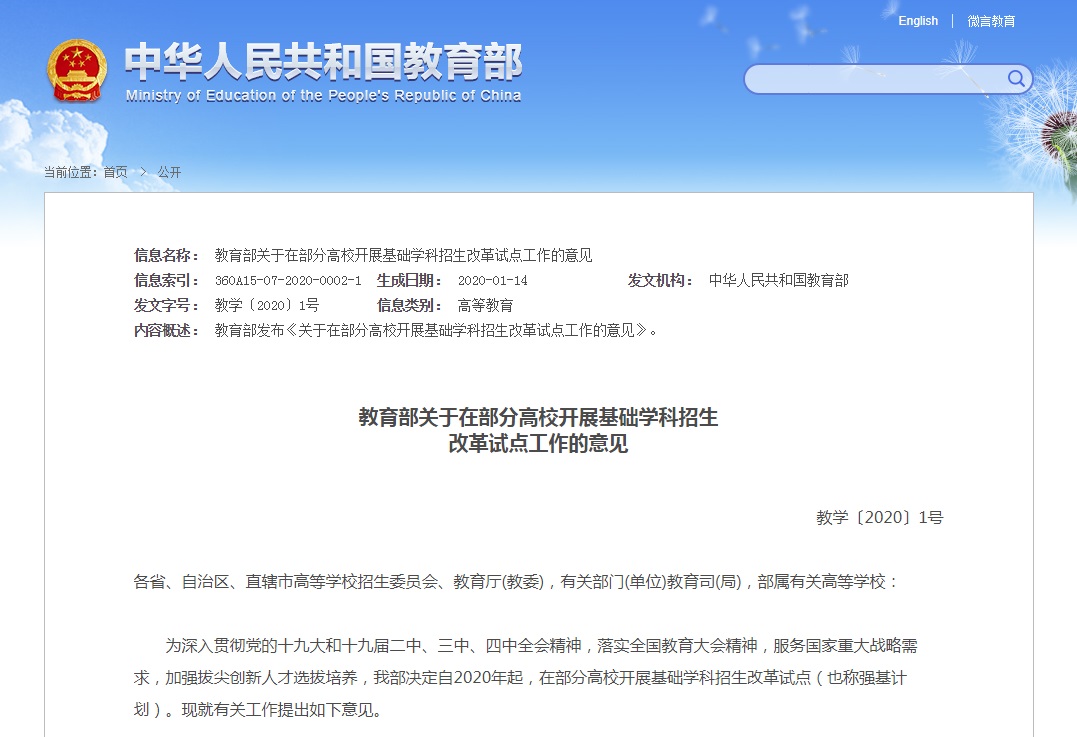Go to 首页 in the breadcrumb
Screen dimensions: 1077x737
click(x=115, y=172)
